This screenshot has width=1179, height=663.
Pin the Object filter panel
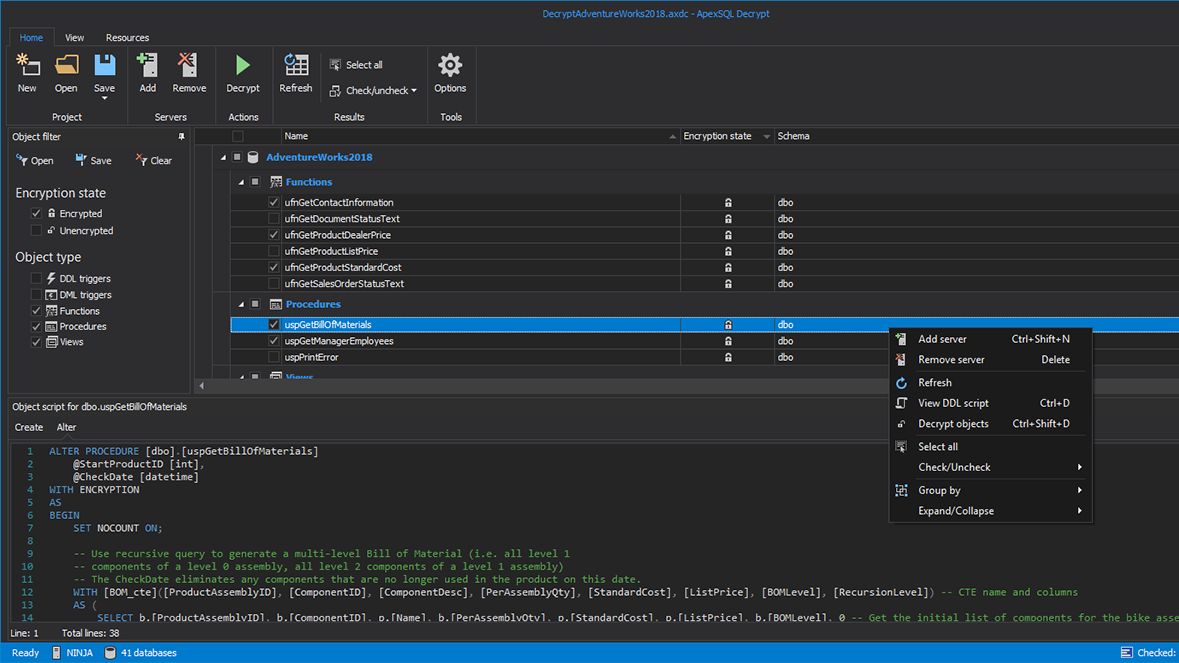181,137
